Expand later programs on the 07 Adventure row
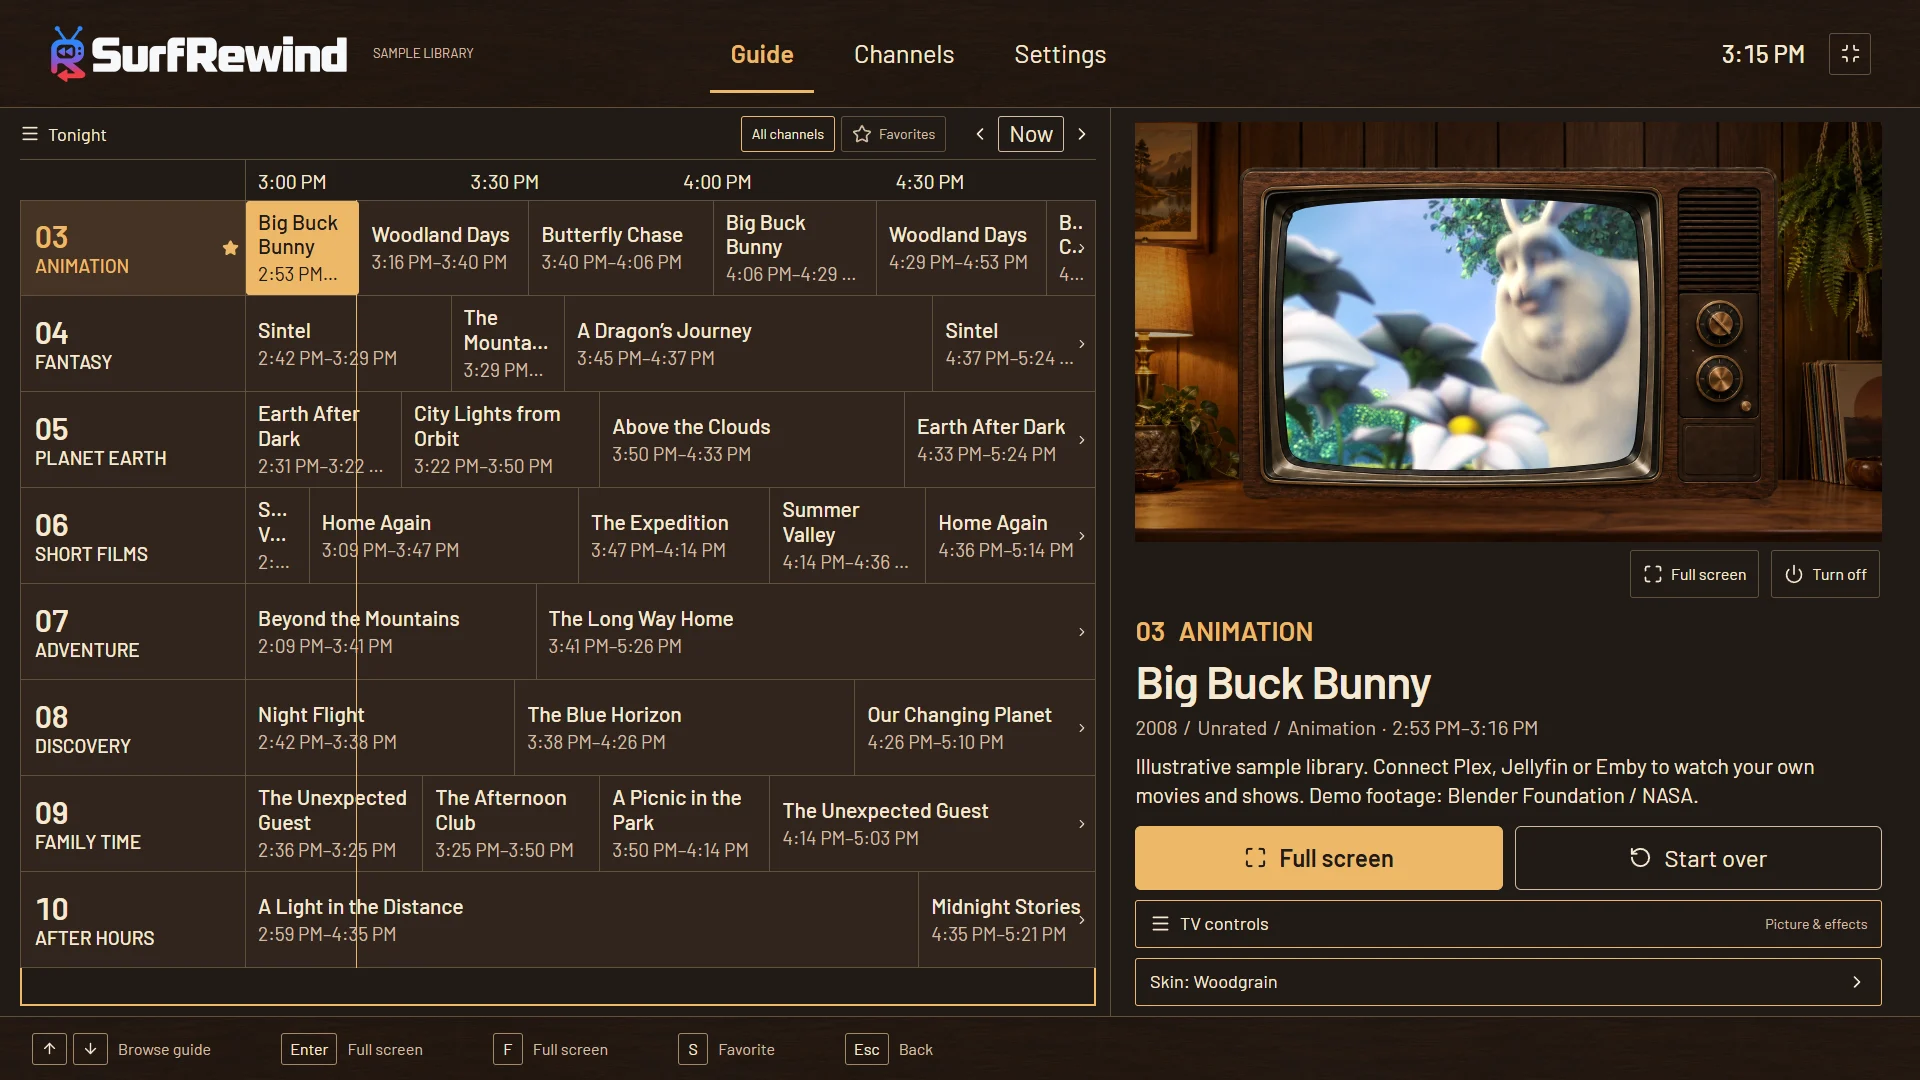 pos(1081,632)
